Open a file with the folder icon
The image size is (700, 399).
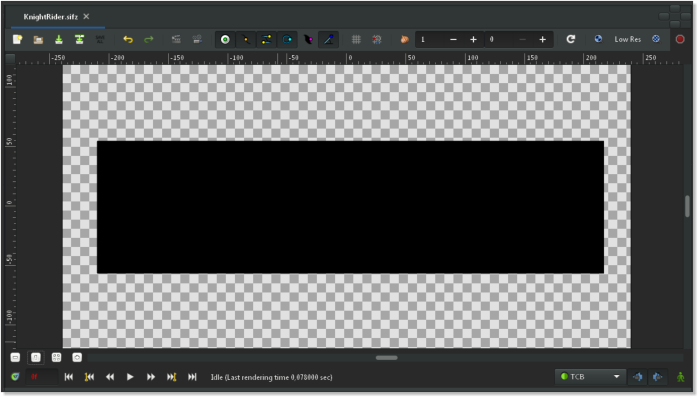38,39
